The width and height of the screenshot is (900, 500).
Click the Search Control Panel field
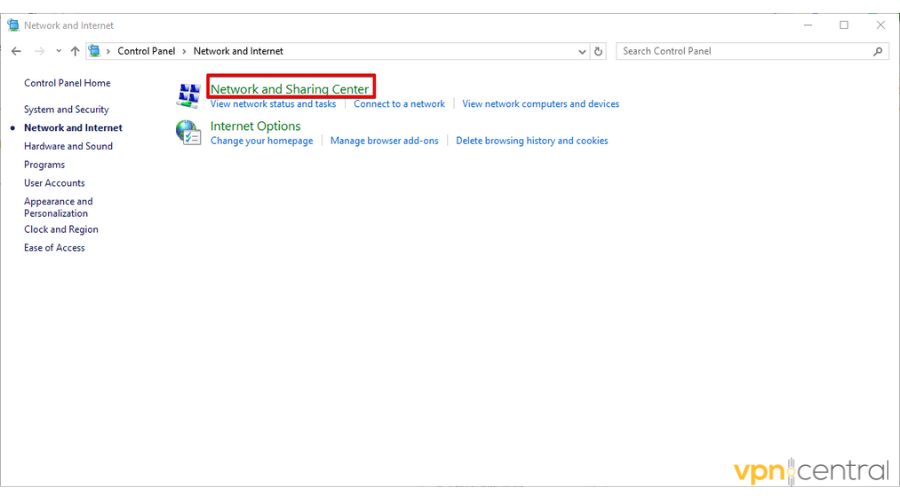pyautogui.click(x=743, y=51)
